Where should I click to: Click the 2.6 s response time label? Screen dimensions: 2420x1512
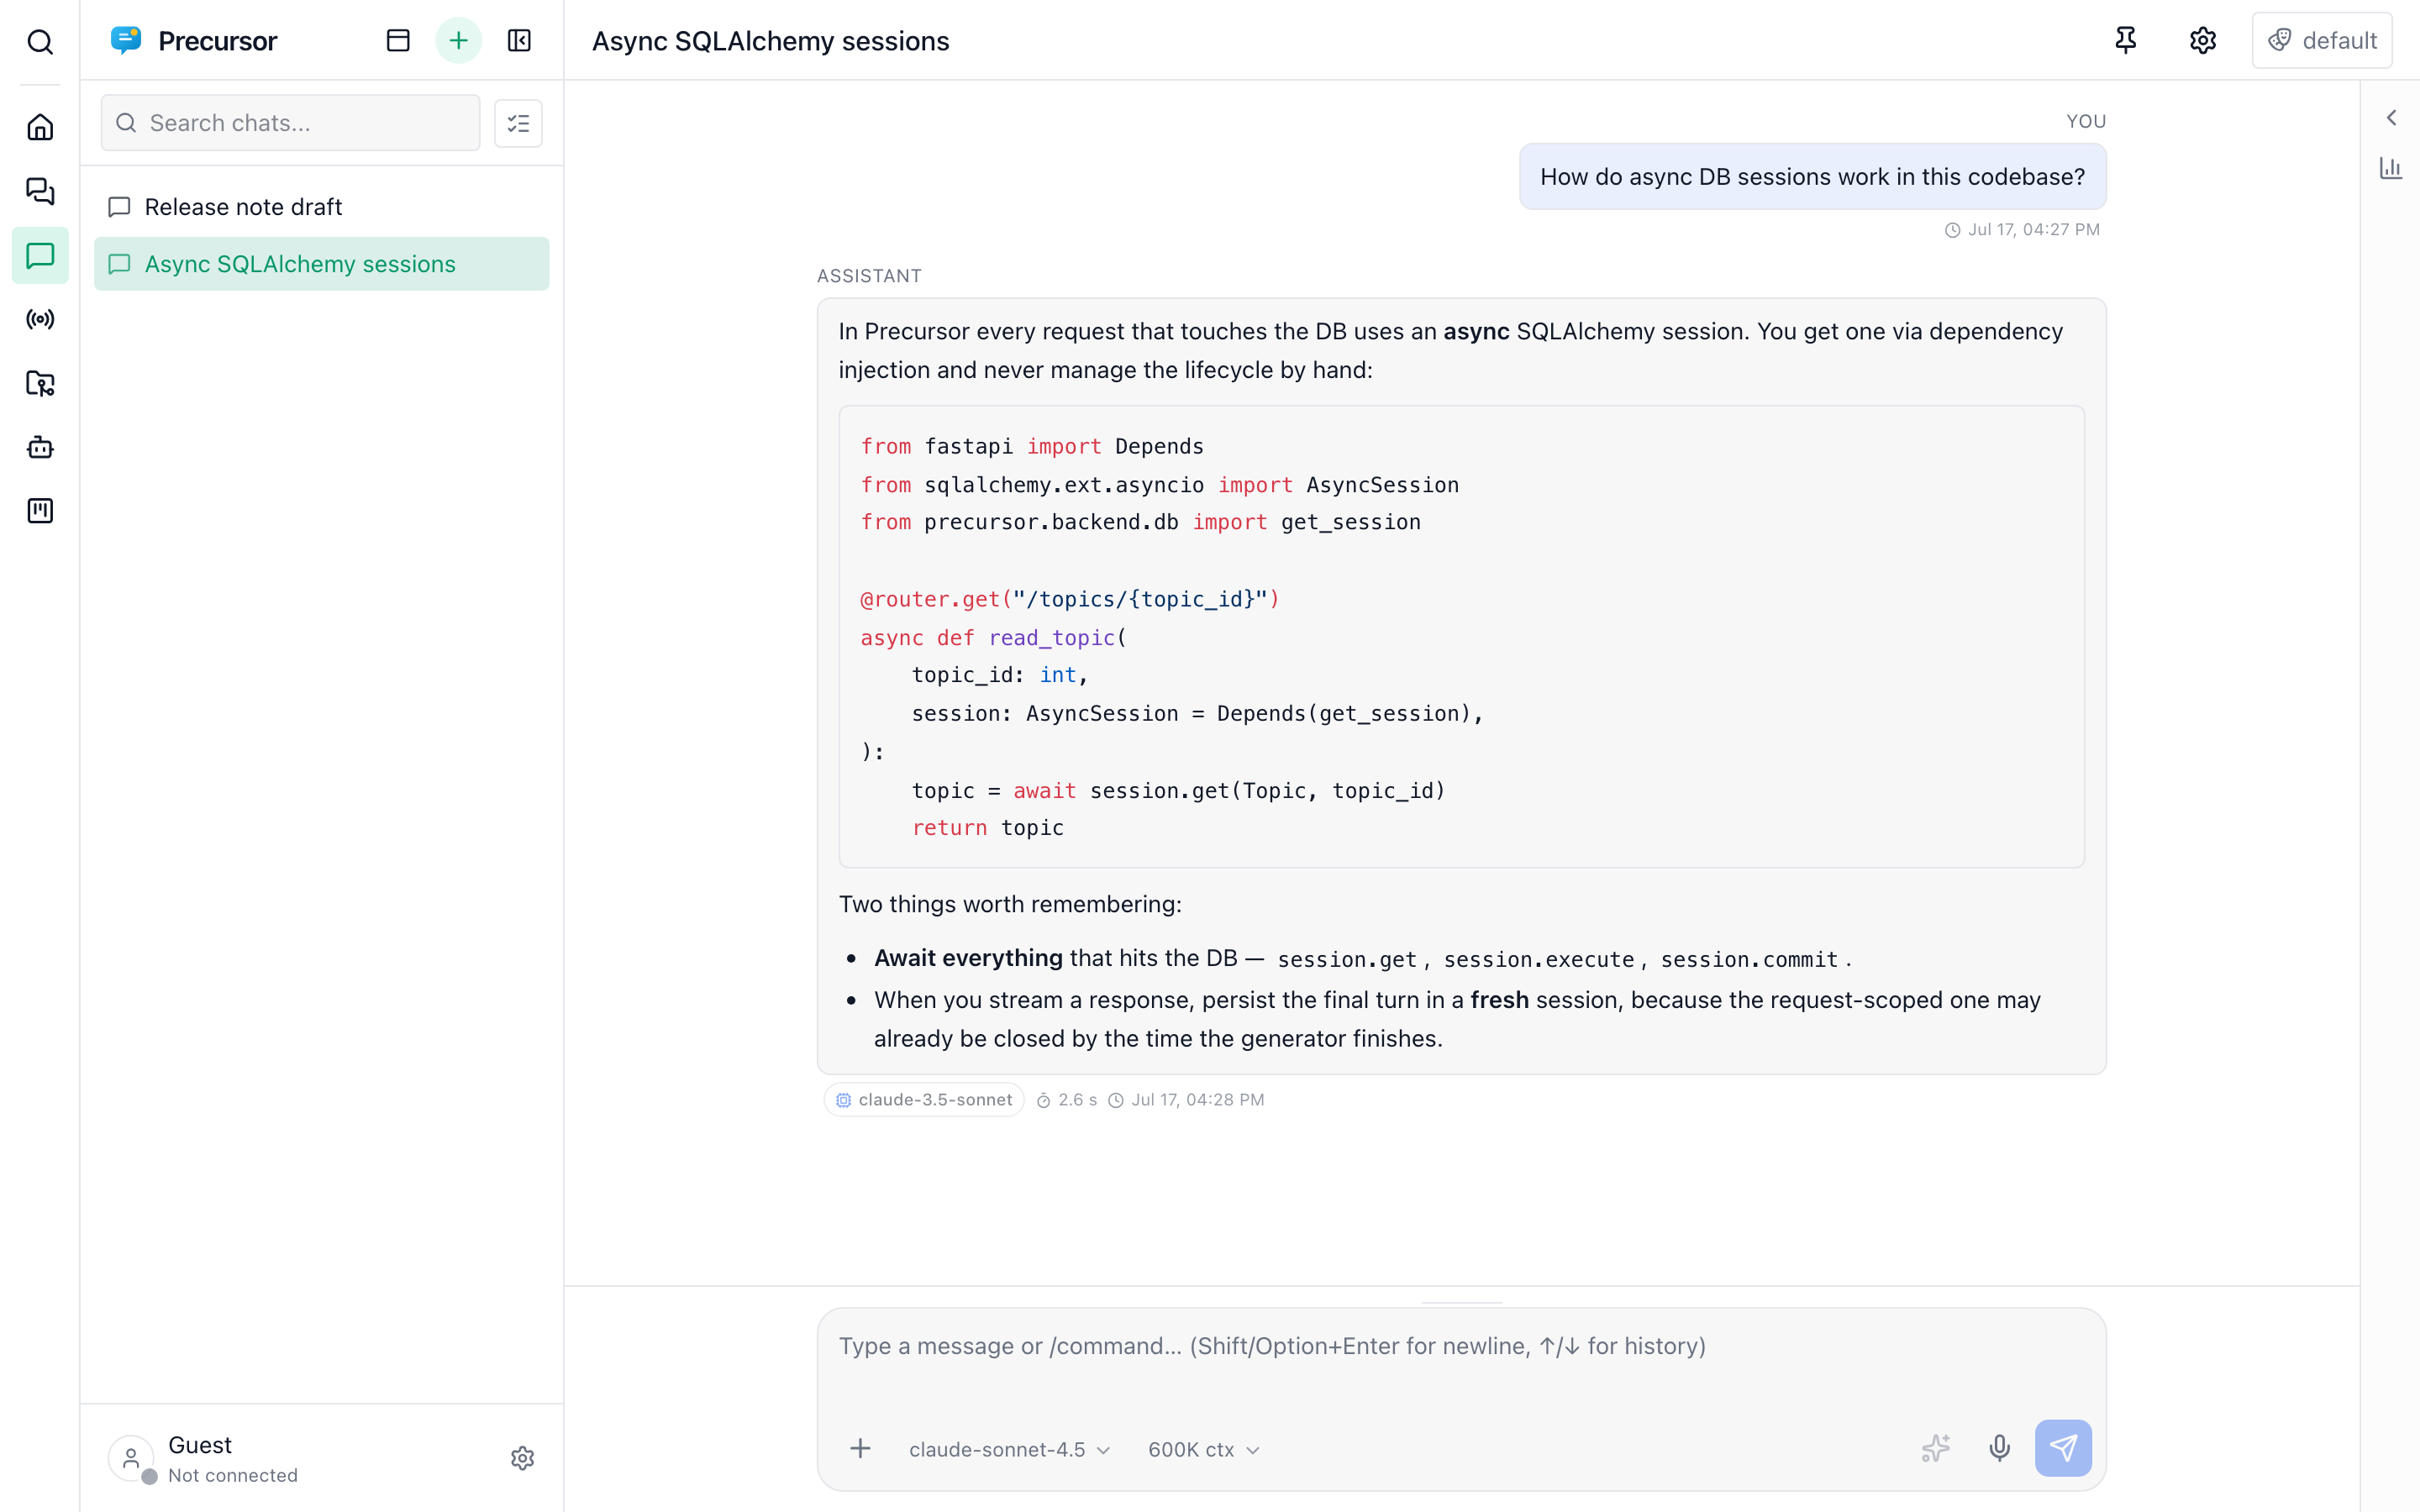1077,1099
